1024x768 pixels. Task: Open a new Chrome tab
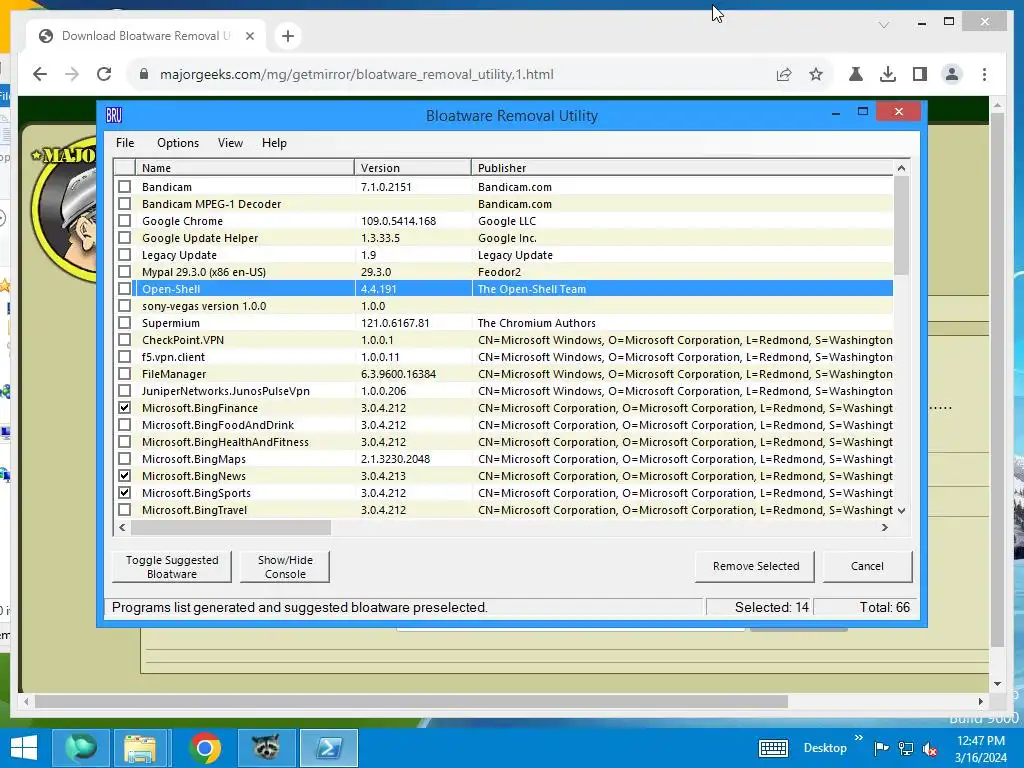(x=288, y=36)
